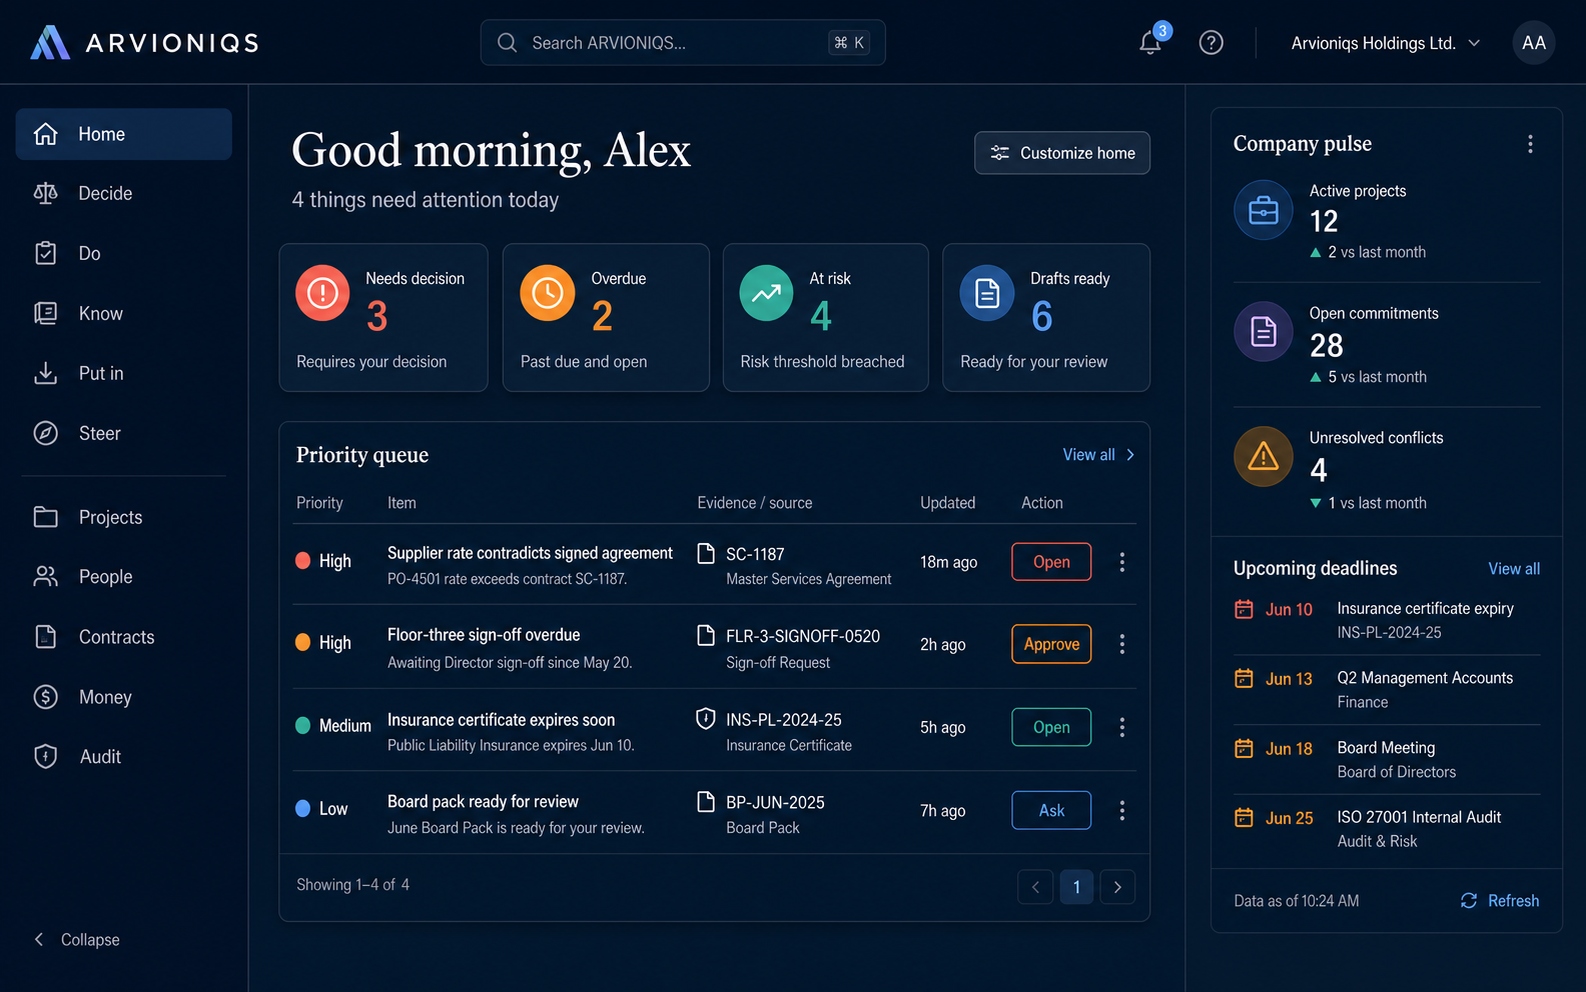Refresh the Company pulse data
Image resolution: width=1586 pixels, height=992 pixels.
click(1499, 901)
